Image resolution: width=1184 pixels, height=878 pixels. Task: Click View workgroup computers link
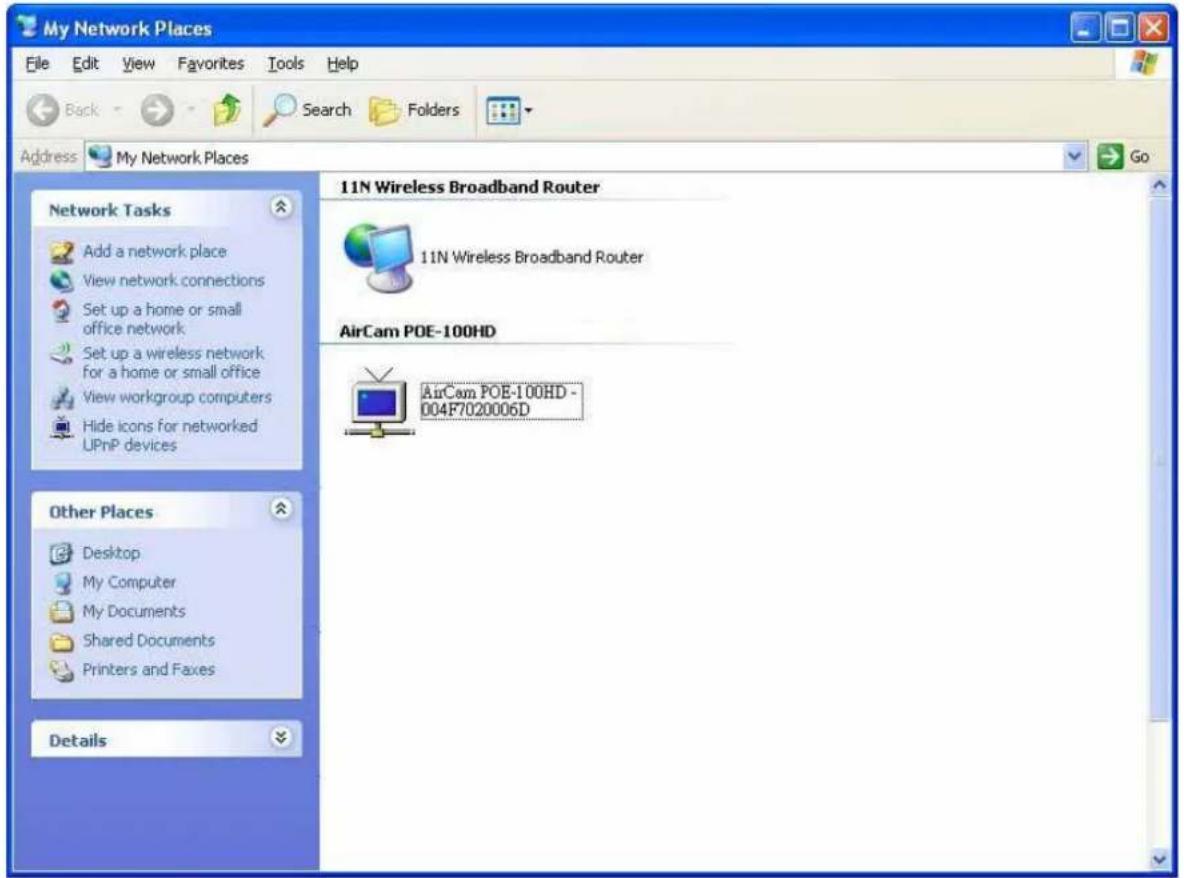tap(177, 397)
